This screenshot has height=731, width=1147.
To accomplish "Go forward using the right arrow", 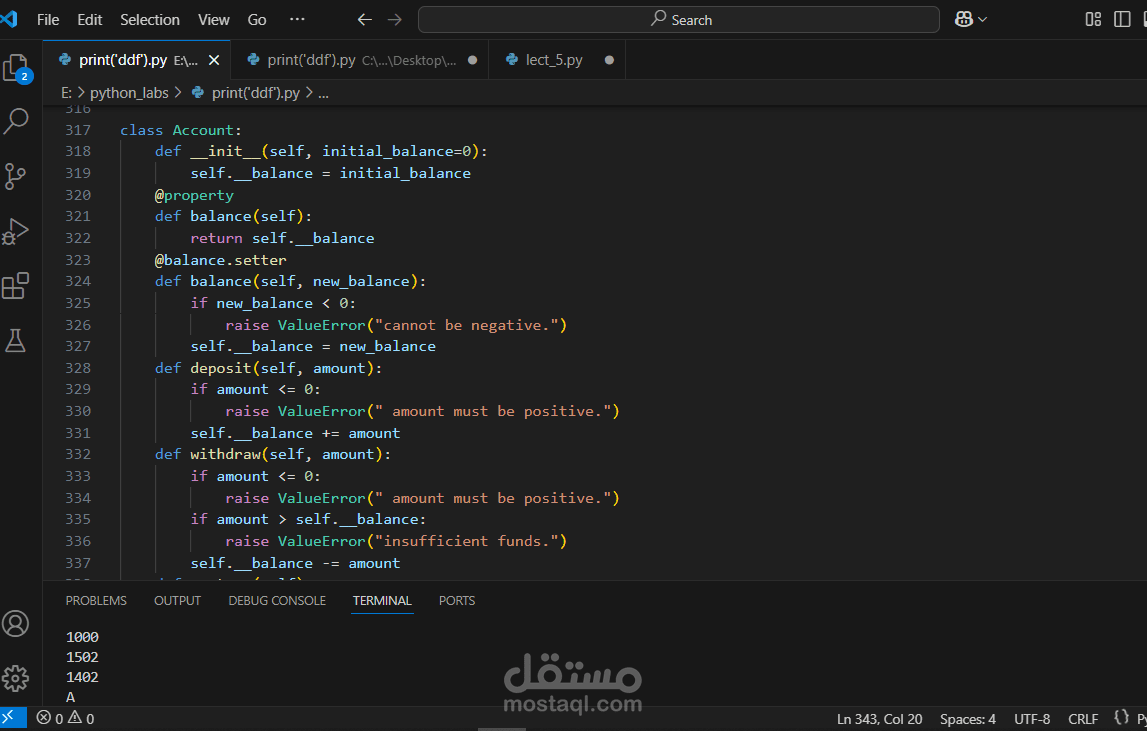I will (x=395, y=20).
